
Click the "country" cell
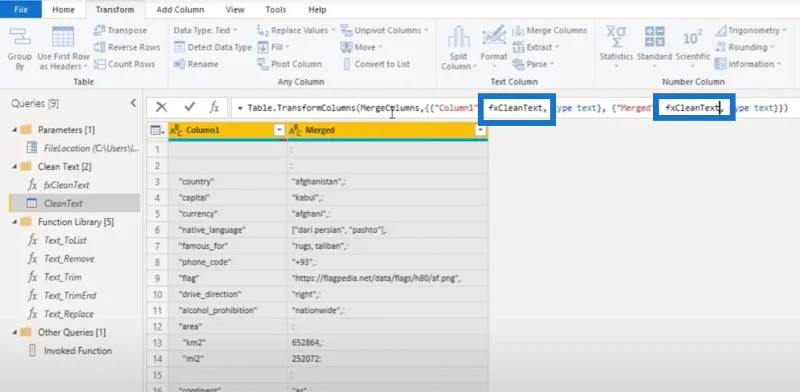[x=228, y=182]
